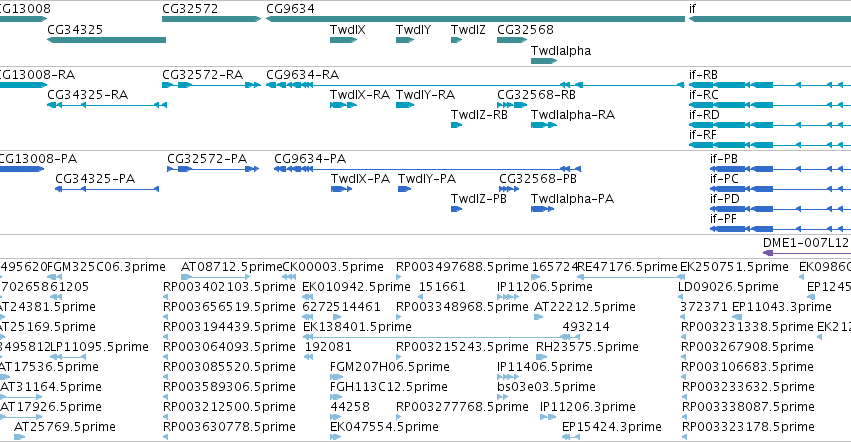Click EST EK138401.5prime
851x442 pixels.
click(x=357, y=327)
